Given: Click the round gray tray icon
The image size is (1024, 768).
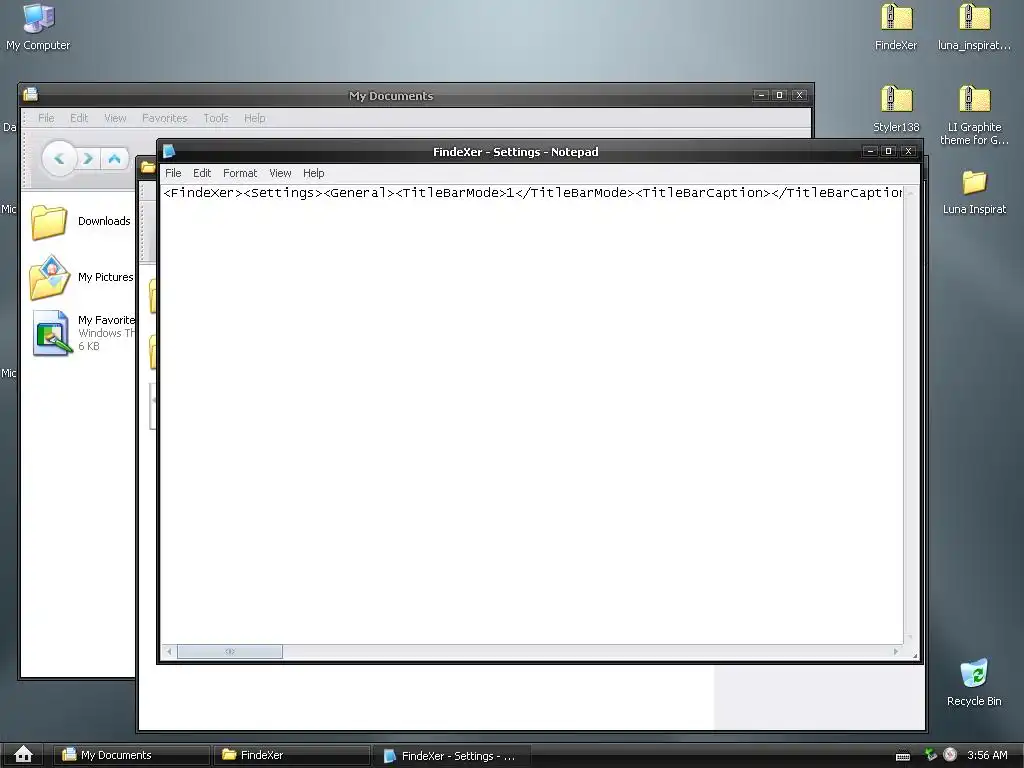Looking at the screenshot, I should (x=950, y=755).
